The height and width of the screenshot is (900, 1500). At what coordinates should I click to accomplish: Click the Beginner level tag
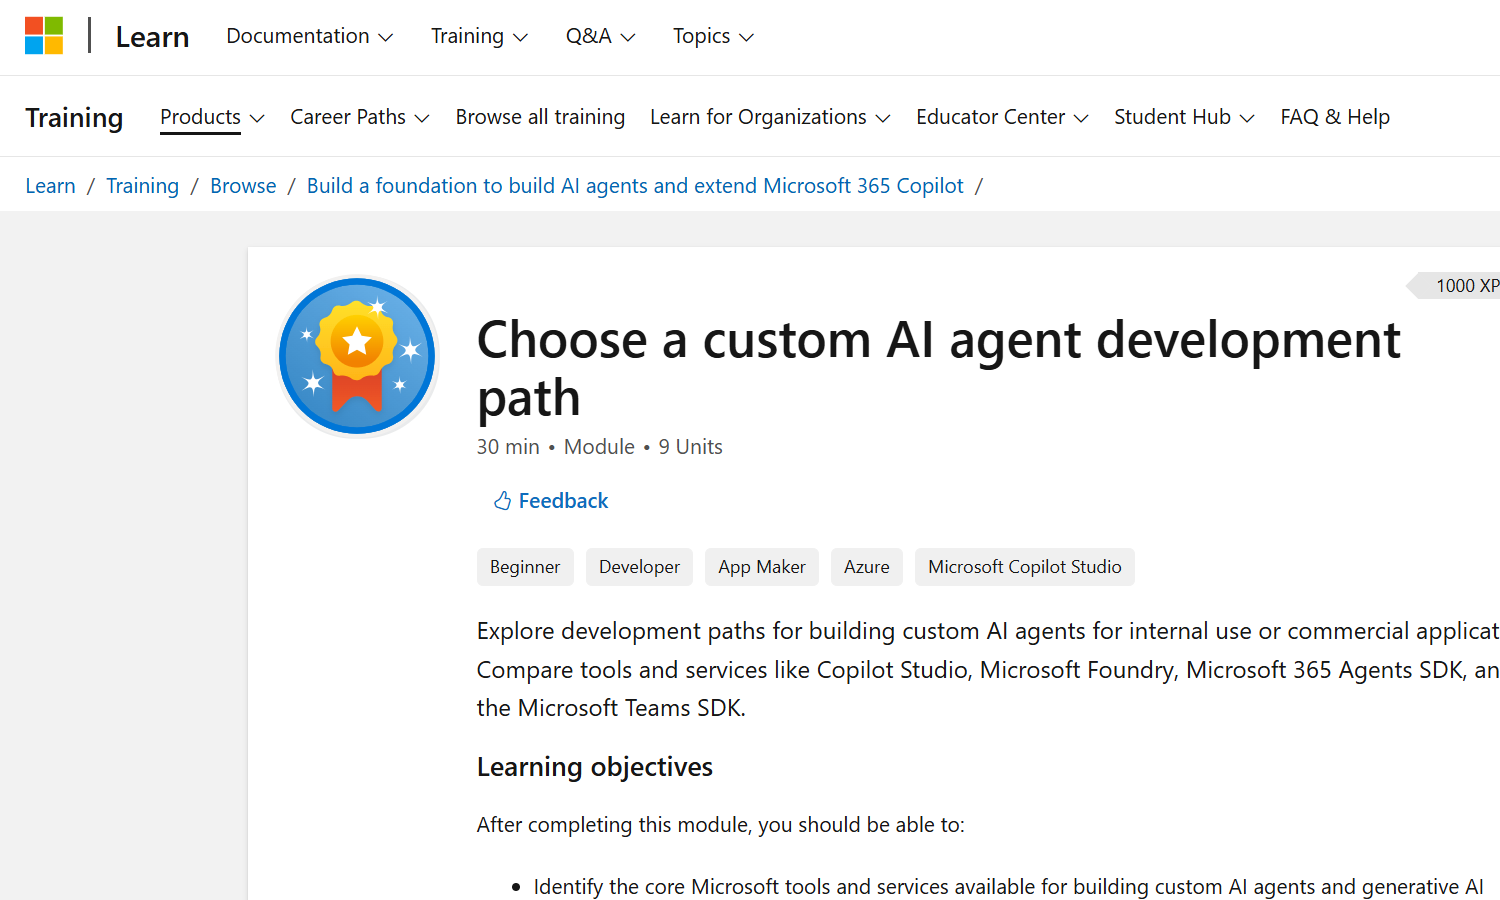[x=525, y=567]
